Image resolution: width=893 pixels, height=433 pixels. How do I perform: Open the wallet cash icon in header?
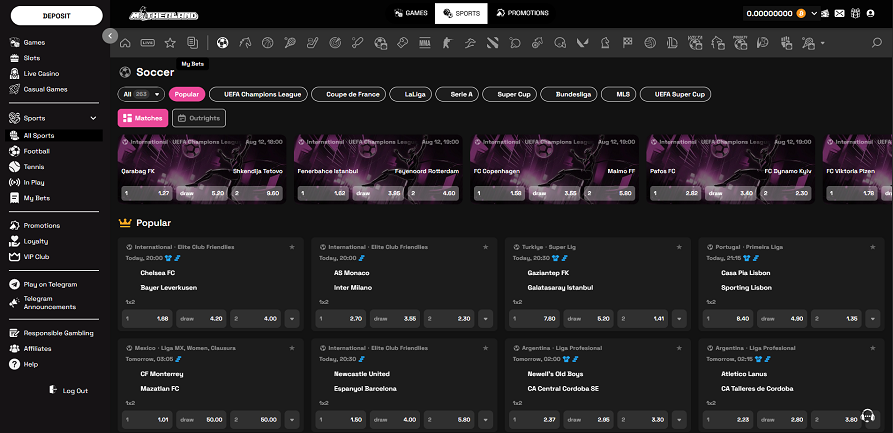tap(825, 13)
